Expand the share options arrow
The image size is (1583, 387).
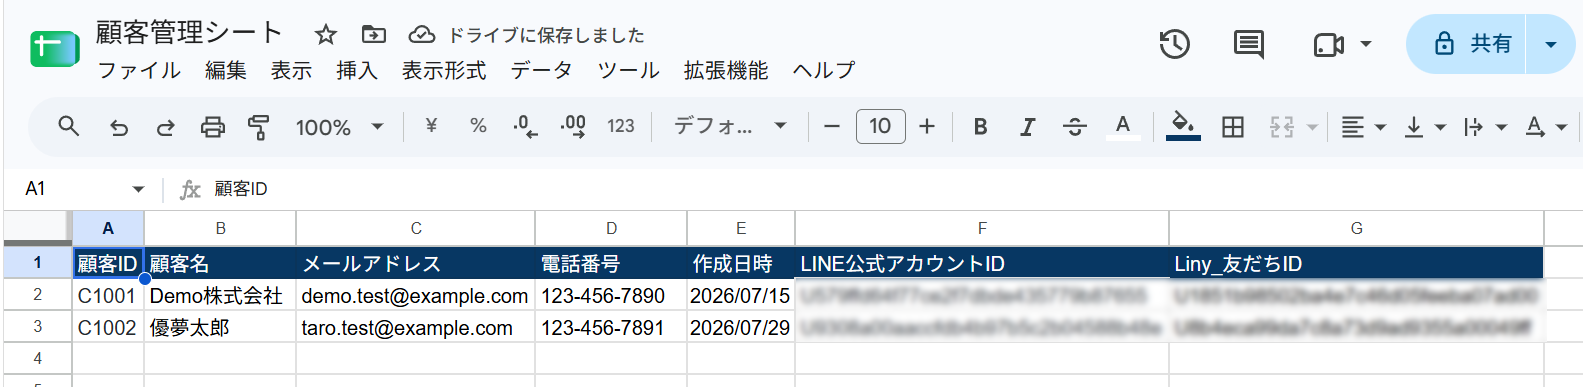(1551, 44)
